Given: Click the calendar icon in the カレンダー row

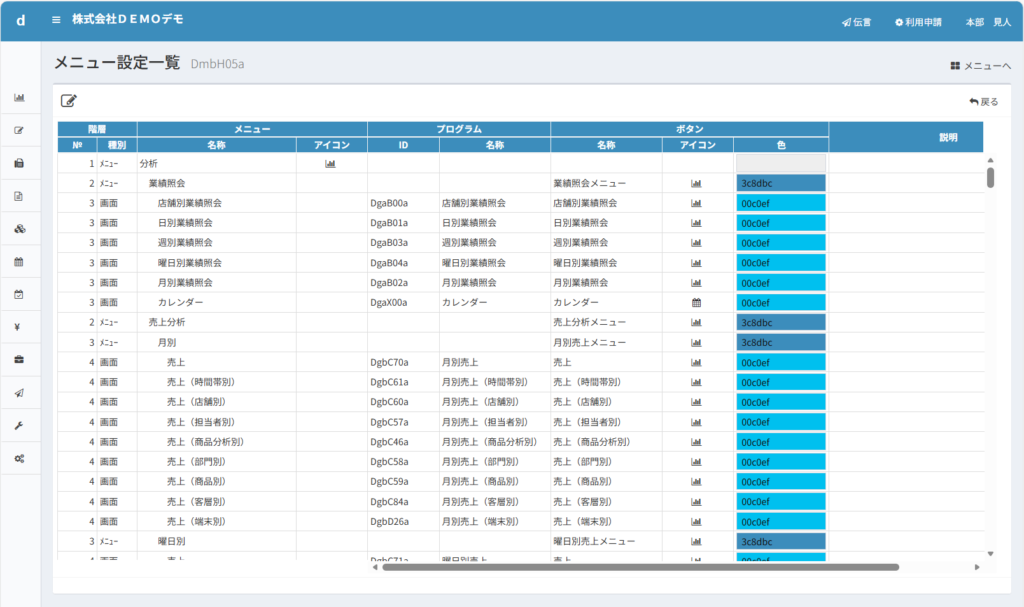Looking at the screenshot, I should click(696, 302).
